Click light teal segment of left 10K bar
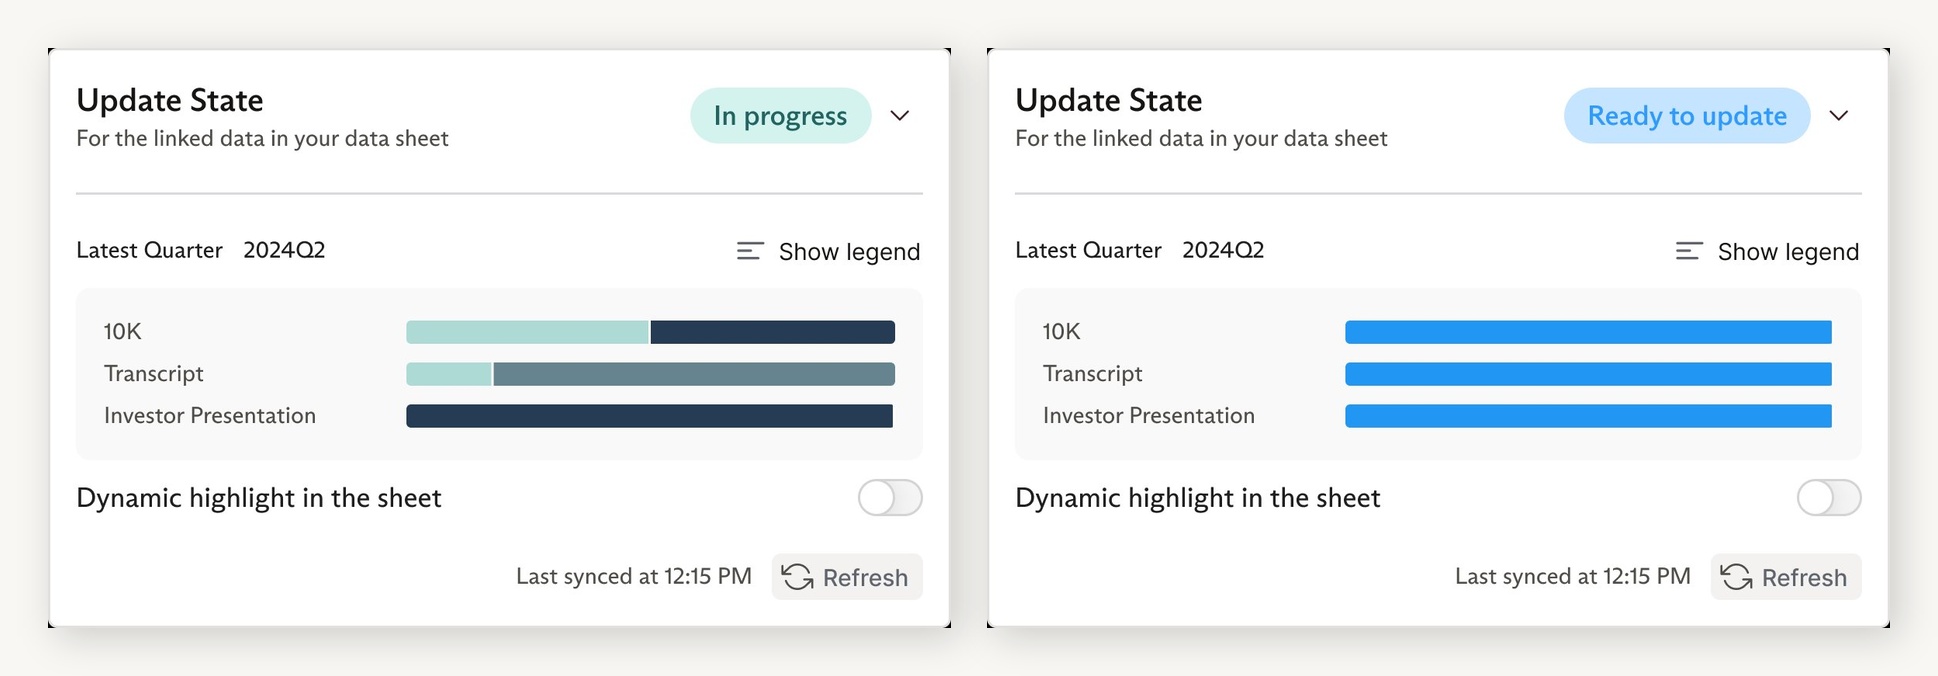The height and width of the screenshot is (676, 1938). [x=527, y=332]
